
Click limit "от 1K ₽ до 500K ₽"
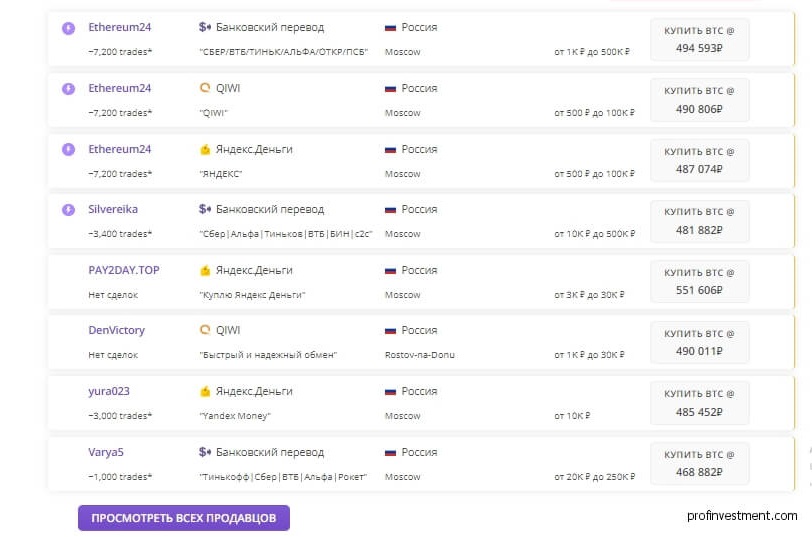[592, 52]
